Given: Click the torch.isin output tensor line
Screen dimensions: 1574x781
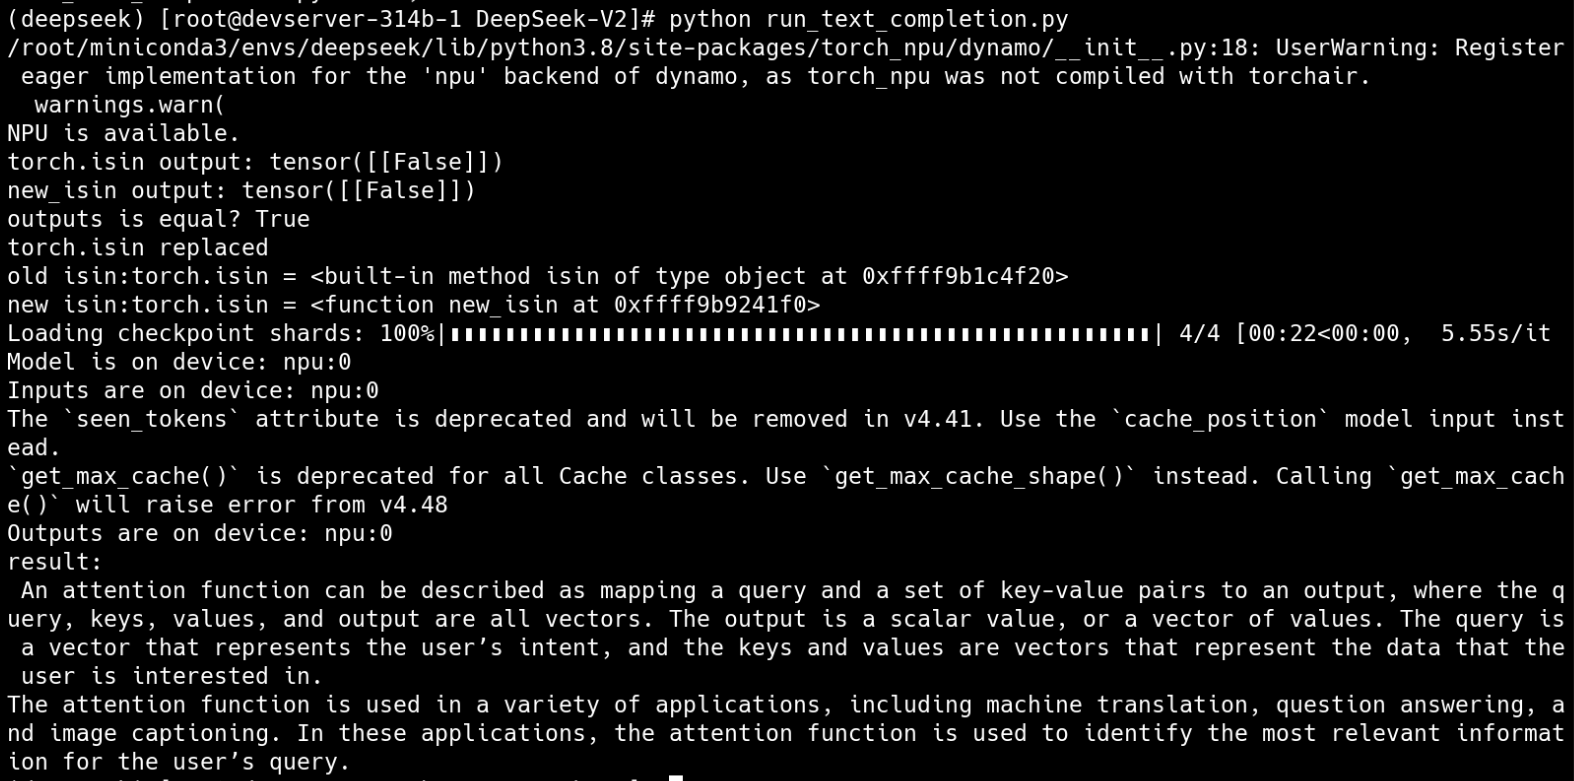Looking at the screenshot, I should [x=255, y=162].
